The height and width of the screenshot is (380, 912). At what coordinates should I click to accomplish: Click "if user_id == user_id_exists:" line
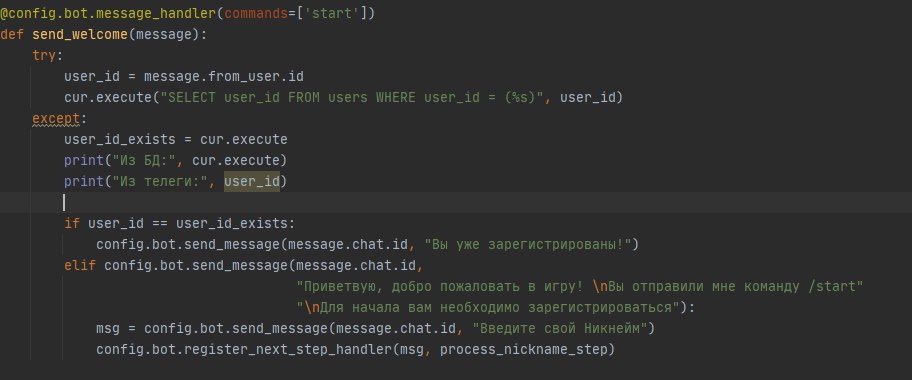pyautogui.click(x=180, y=223)
